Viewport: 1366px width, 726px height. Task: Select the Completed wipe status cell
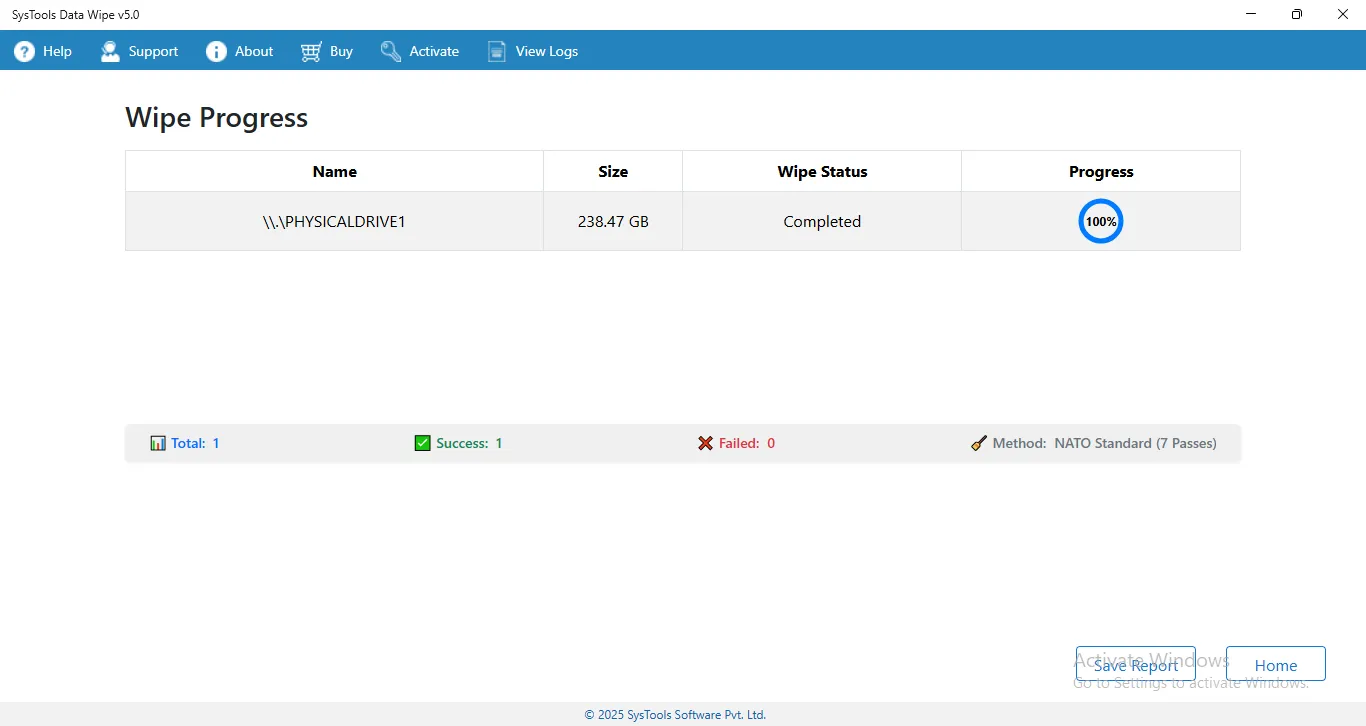point(822,221)
